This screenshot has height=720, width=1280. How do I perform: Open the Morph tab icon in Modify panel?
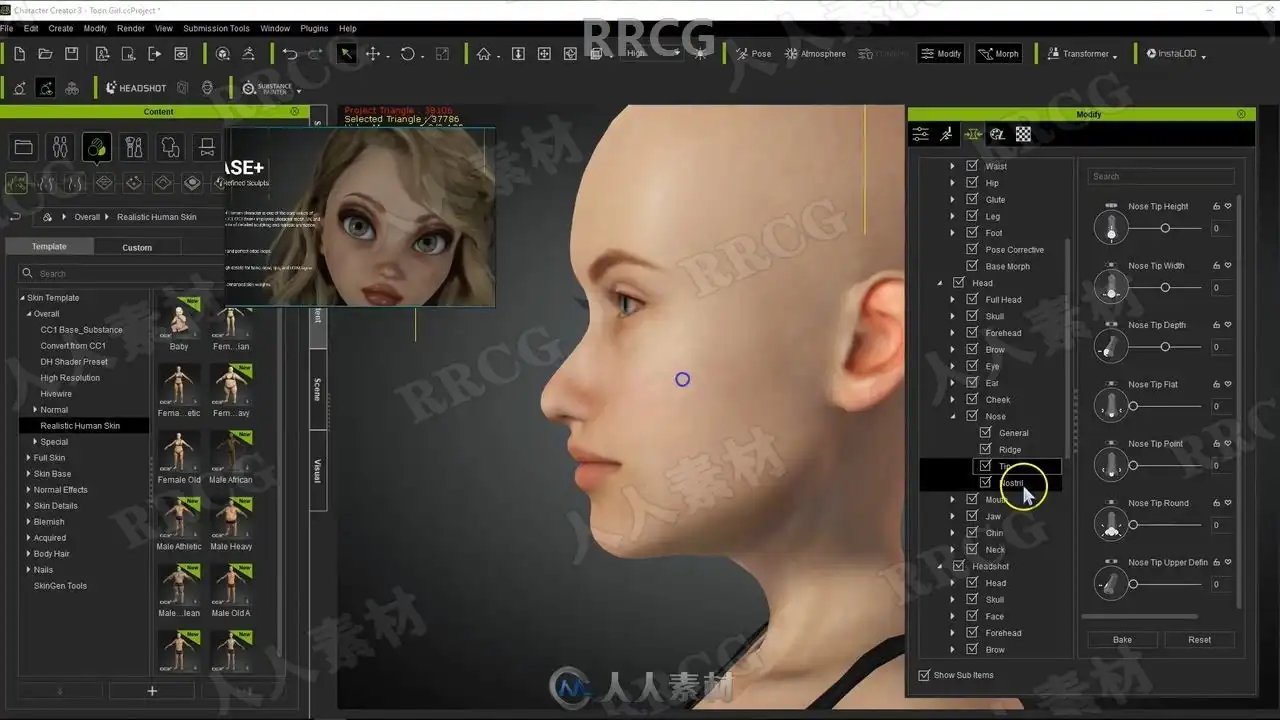tap(972, 134)
